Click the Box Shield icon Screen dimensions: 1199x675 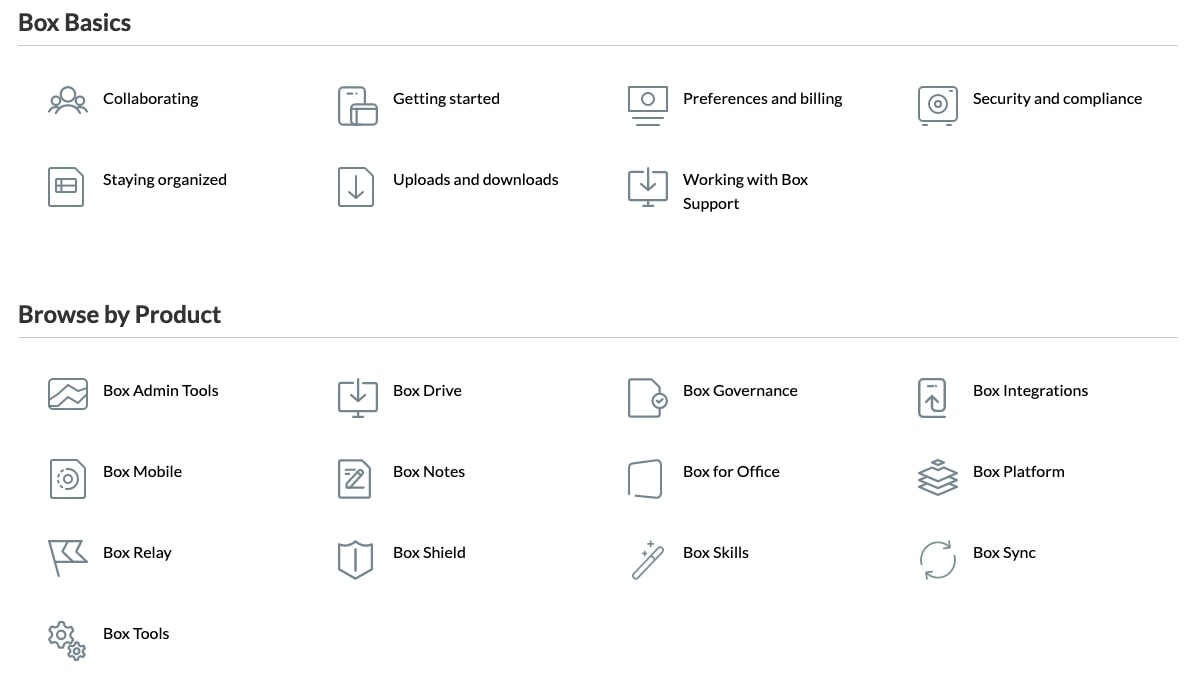coord(355,559)
